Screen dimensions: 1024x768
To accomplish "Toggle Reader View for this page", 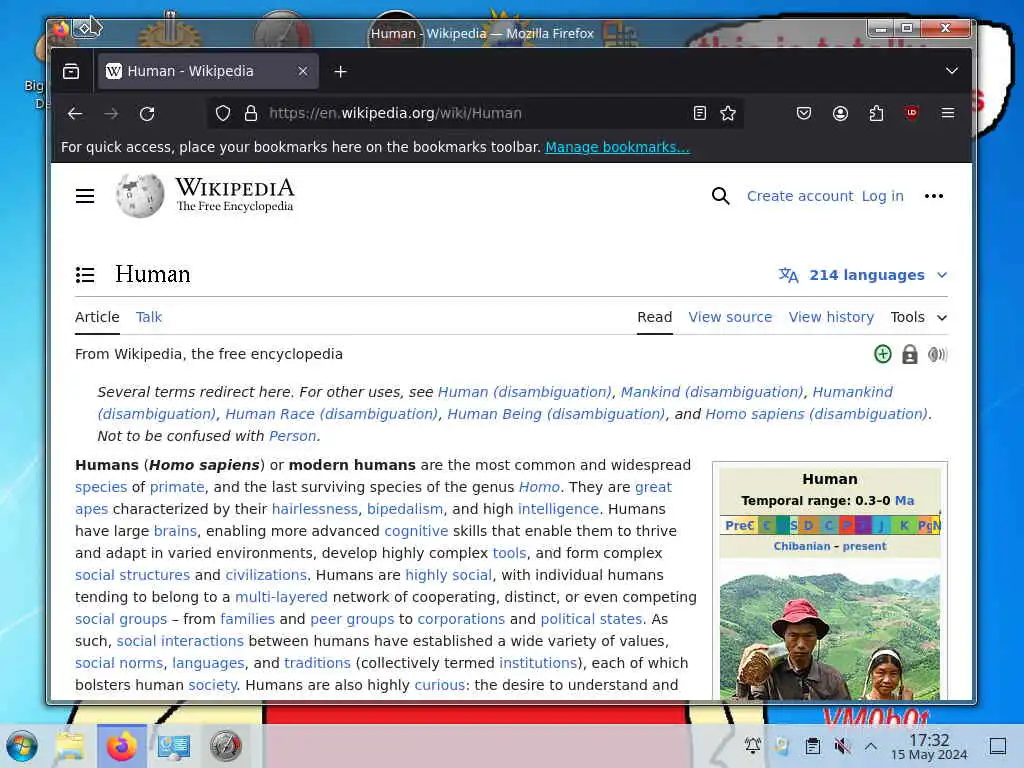I will click(699, 114).
